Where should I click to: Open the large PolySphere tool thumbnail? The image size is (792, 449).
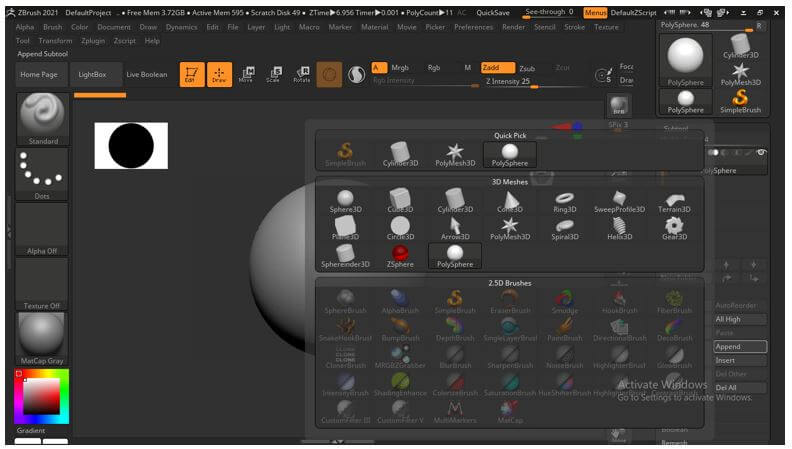pos(685,60)
